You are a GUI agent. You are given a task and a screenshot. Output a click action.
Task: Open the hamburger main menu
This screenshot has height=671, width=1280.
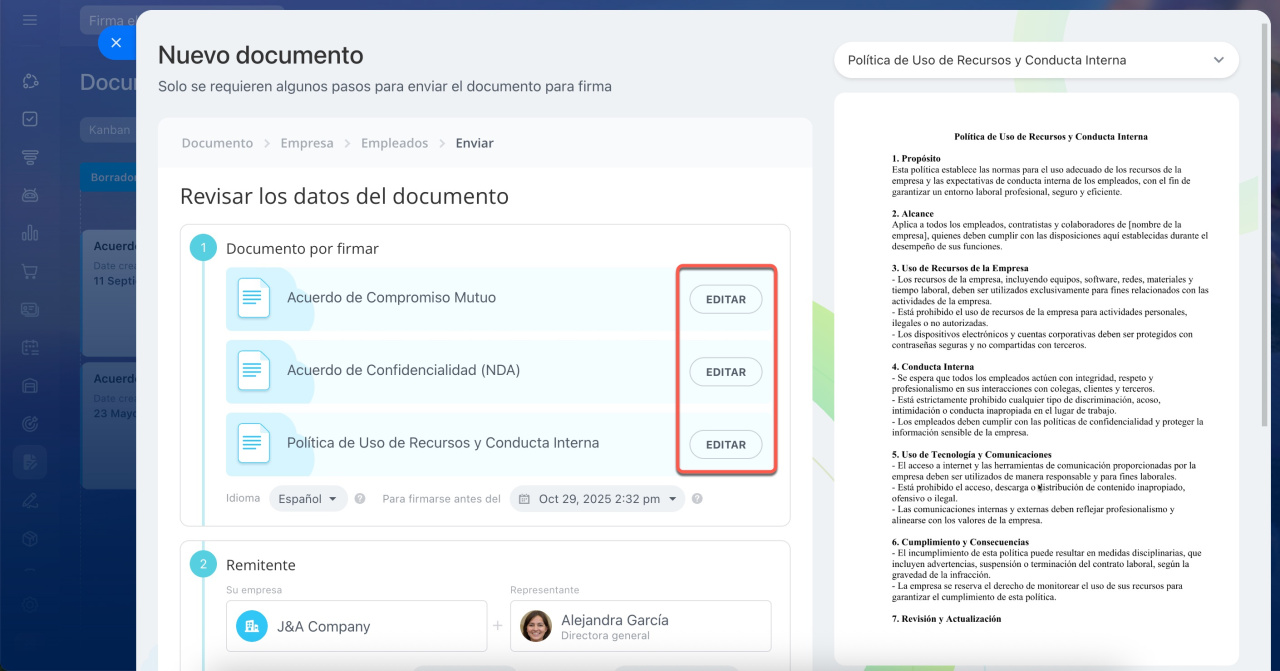[30, 20]
